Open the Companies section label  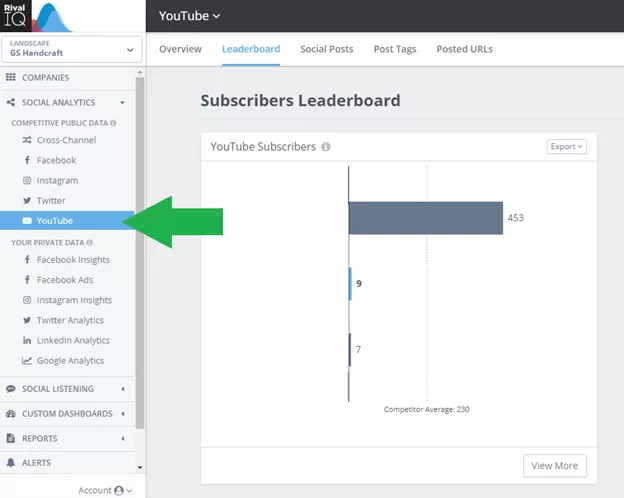[x=45, y=78]
